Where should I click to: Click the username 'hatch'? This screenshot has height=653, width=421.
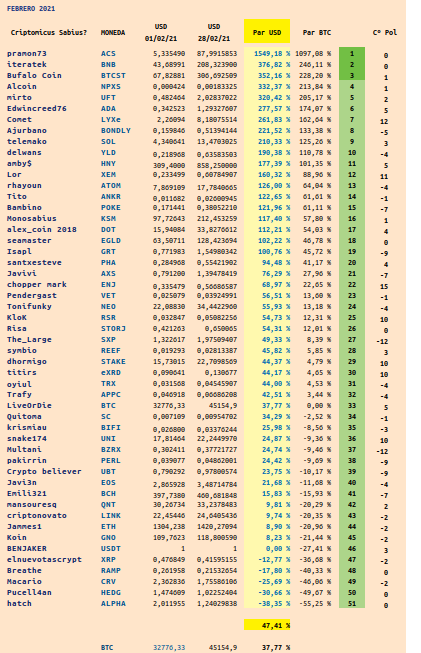pyautogui.click(x=19, y=603)
